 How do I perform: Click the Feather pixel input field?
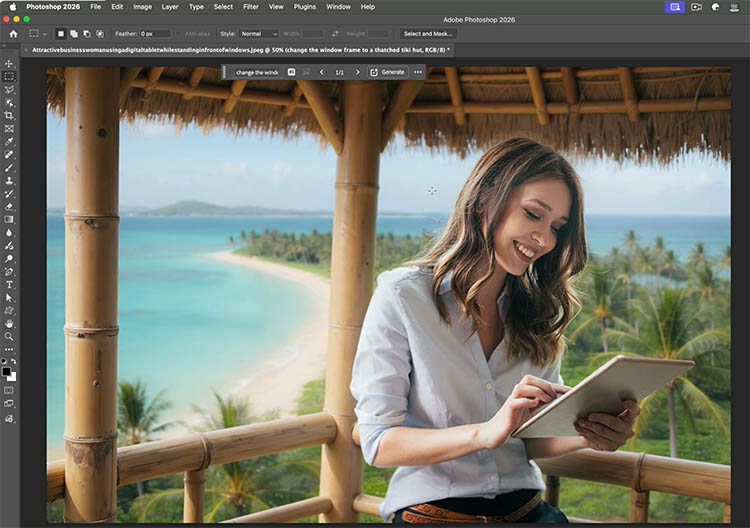click(156, 33)
